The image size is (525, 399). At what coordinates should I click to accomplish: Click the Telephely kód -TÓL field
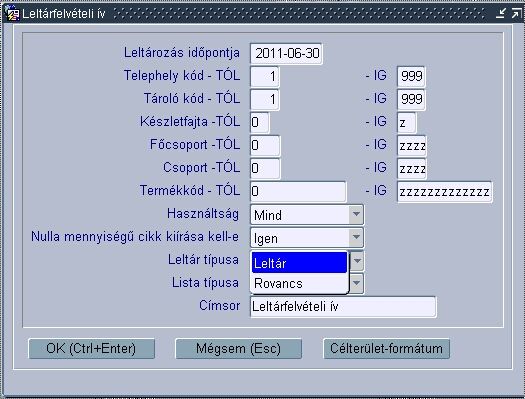265,77
